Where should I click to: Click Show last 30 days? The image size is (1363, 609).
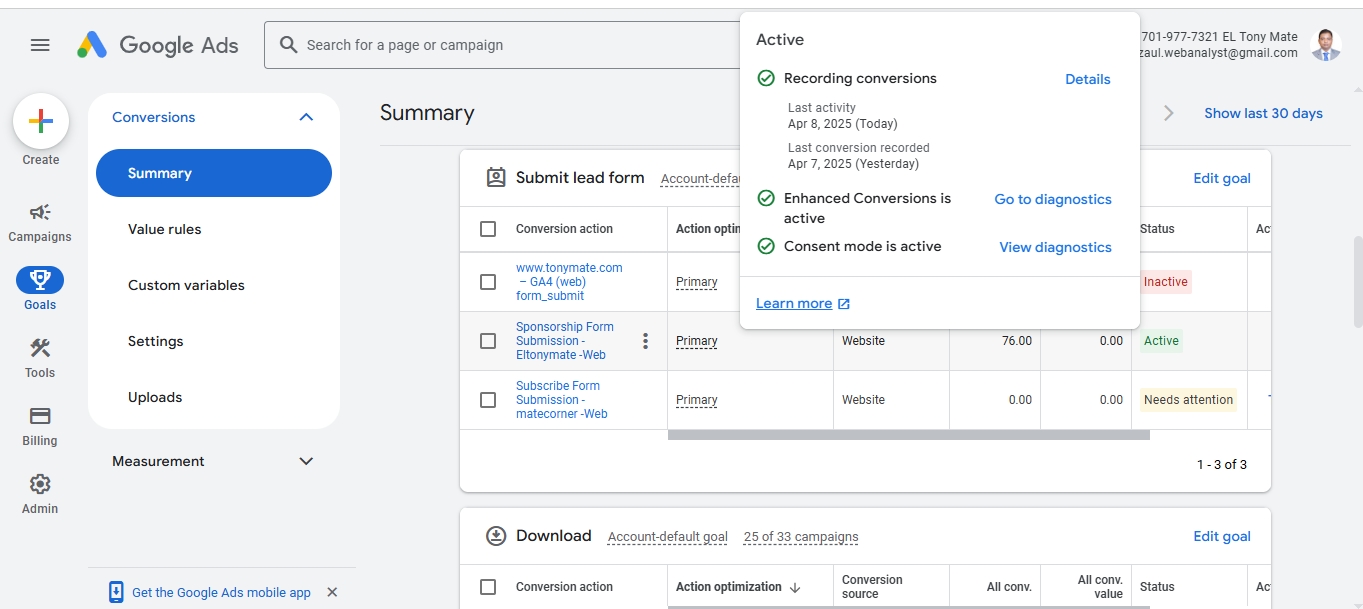point(1263,113)
